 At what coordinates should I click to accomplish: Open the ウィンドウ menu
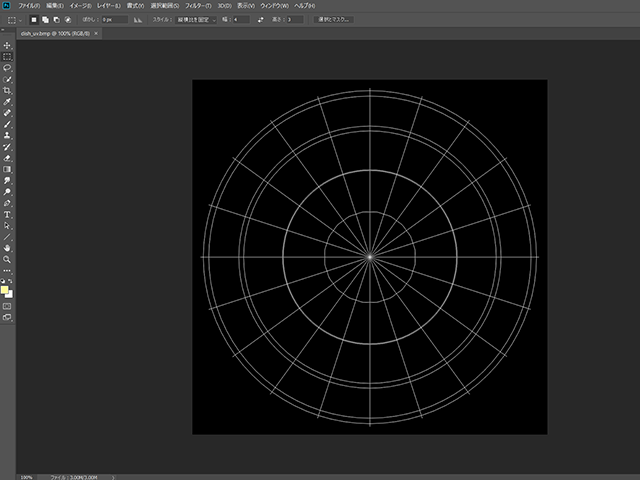point(274,6)
